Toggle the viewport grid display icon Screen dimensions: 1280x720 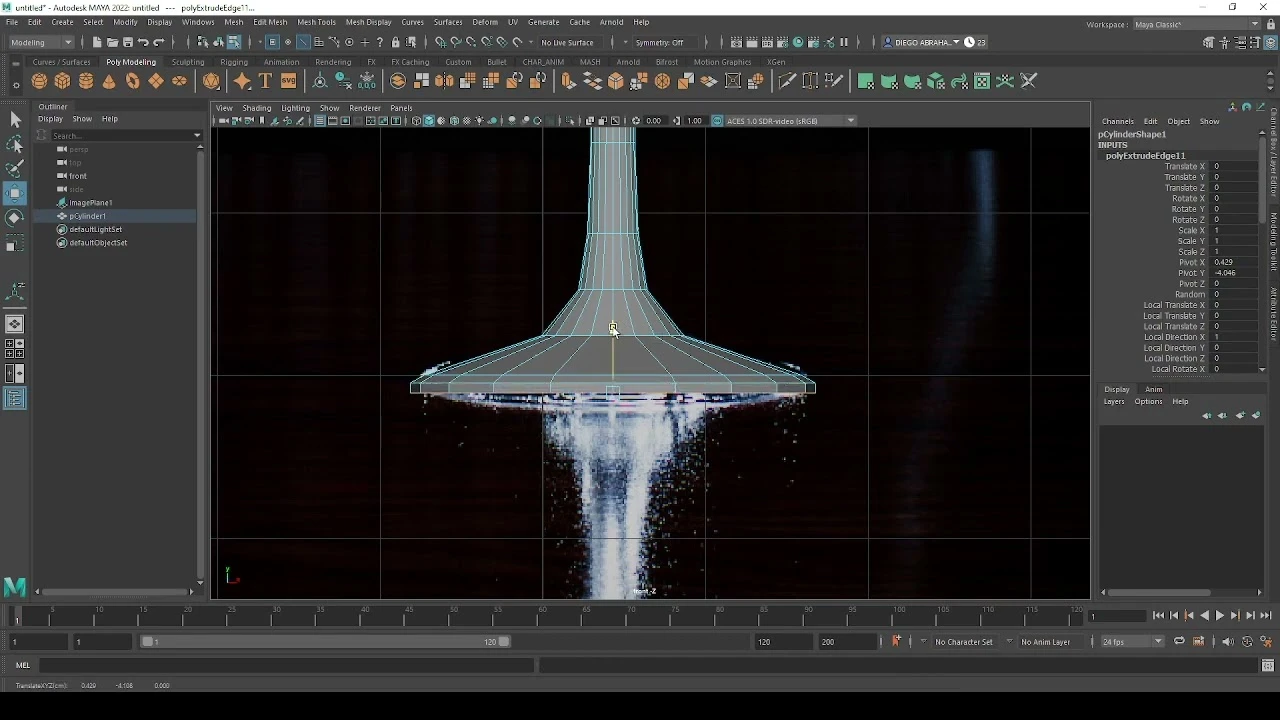click(x=319, y=121)
